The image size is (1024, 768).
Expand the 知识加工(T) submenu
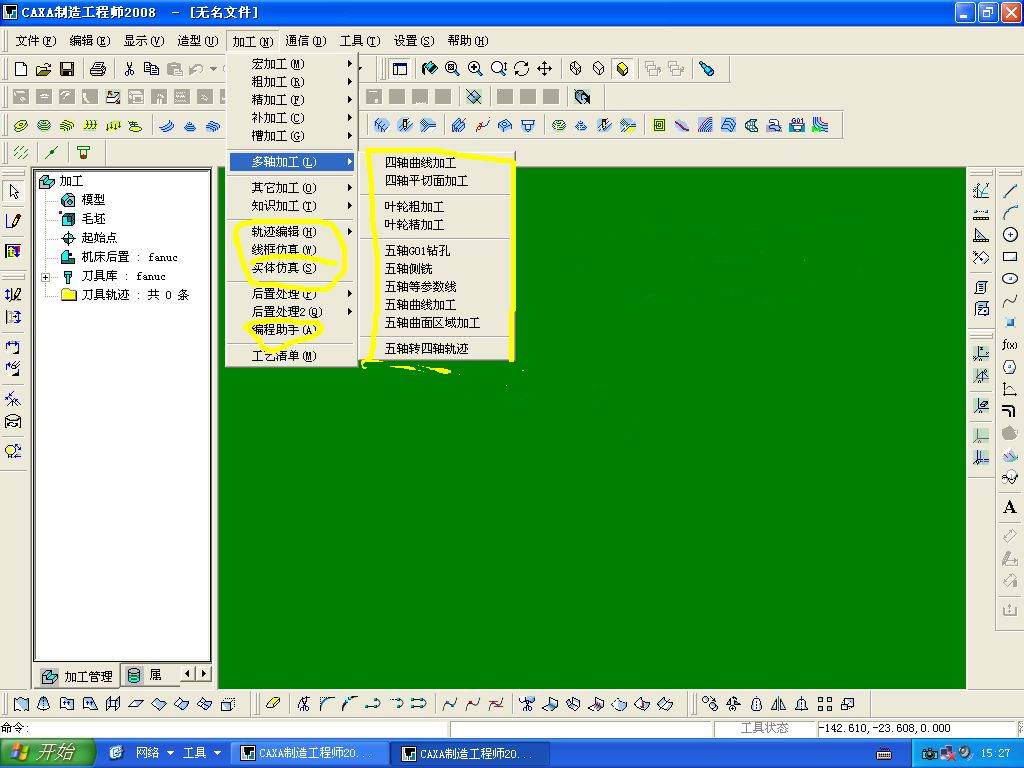click(291, 206)
